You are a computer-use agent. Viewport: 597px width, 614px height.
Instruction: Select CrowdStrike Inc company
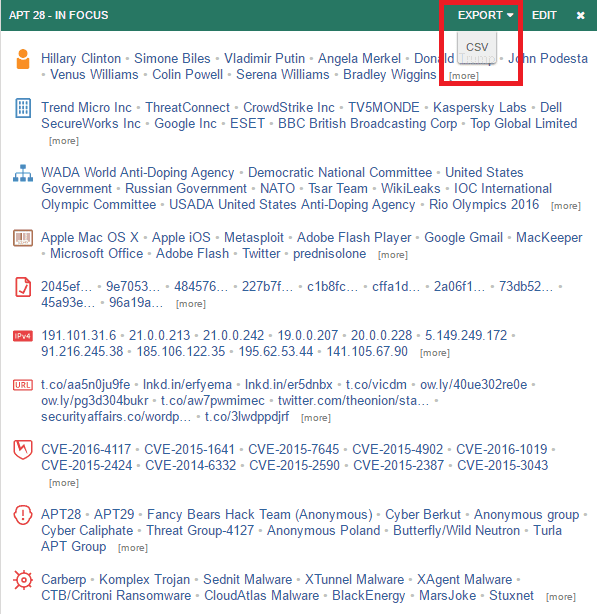point(289,107)
